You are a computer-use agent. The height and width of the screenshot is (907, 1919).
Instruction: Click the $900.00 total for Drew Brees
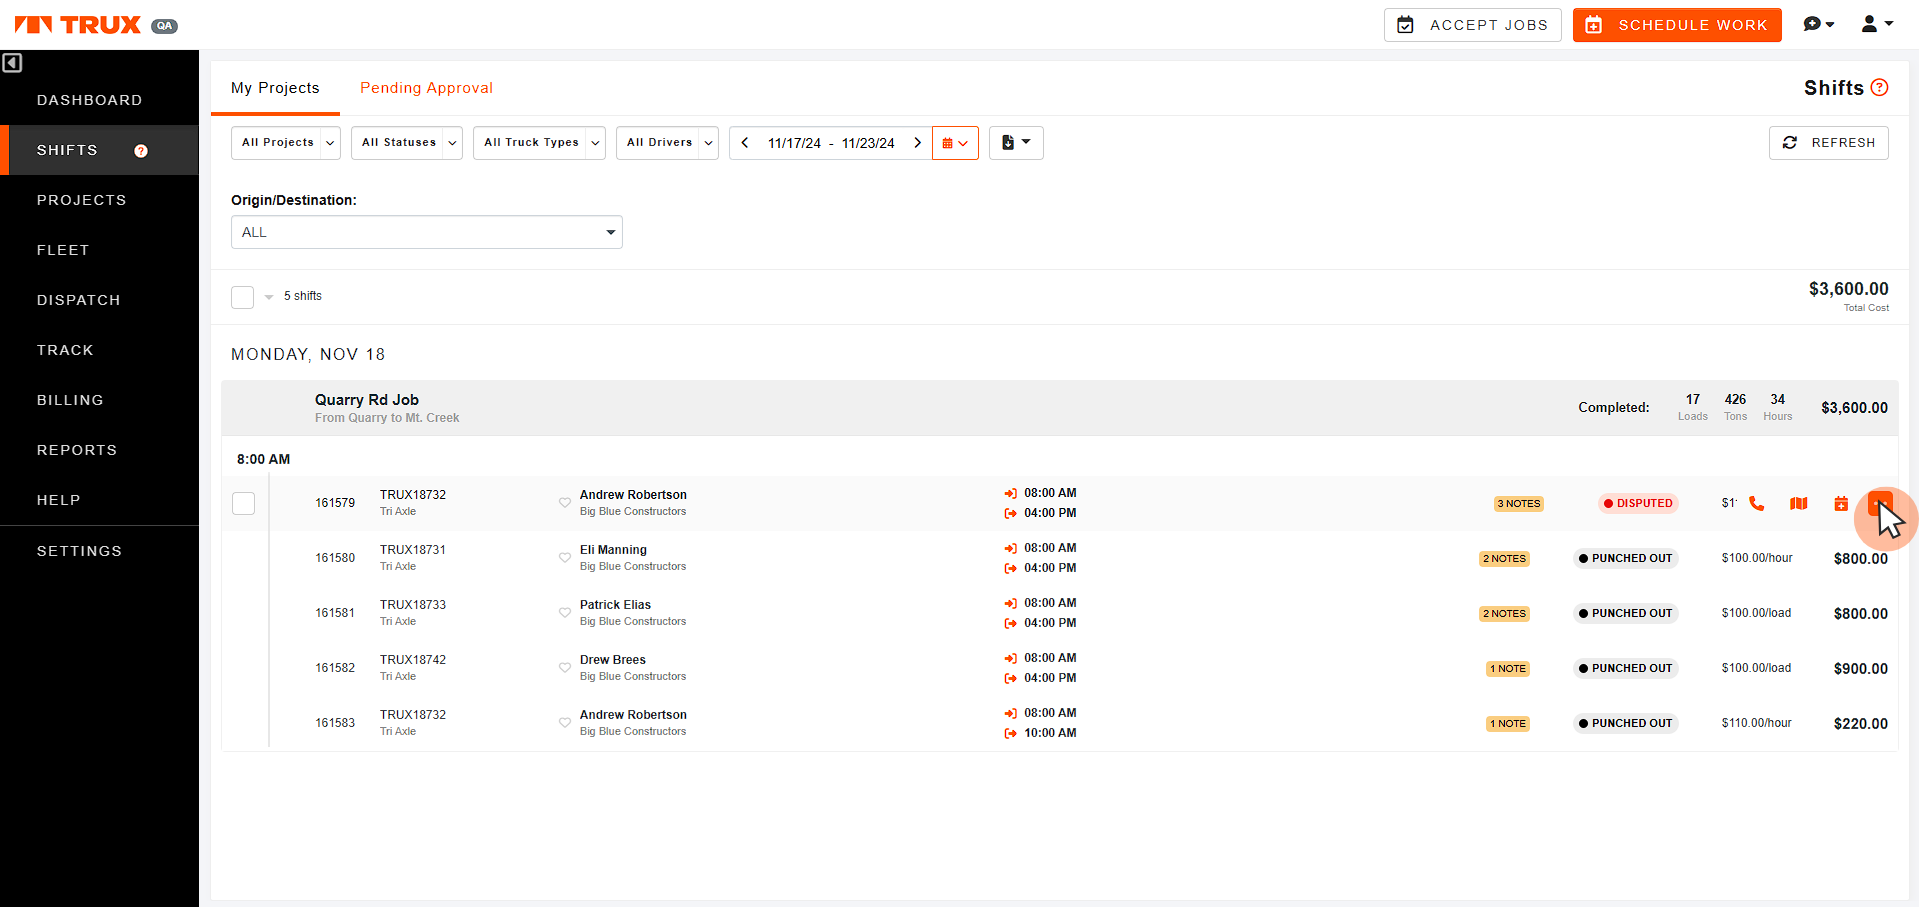(1860, 669)
